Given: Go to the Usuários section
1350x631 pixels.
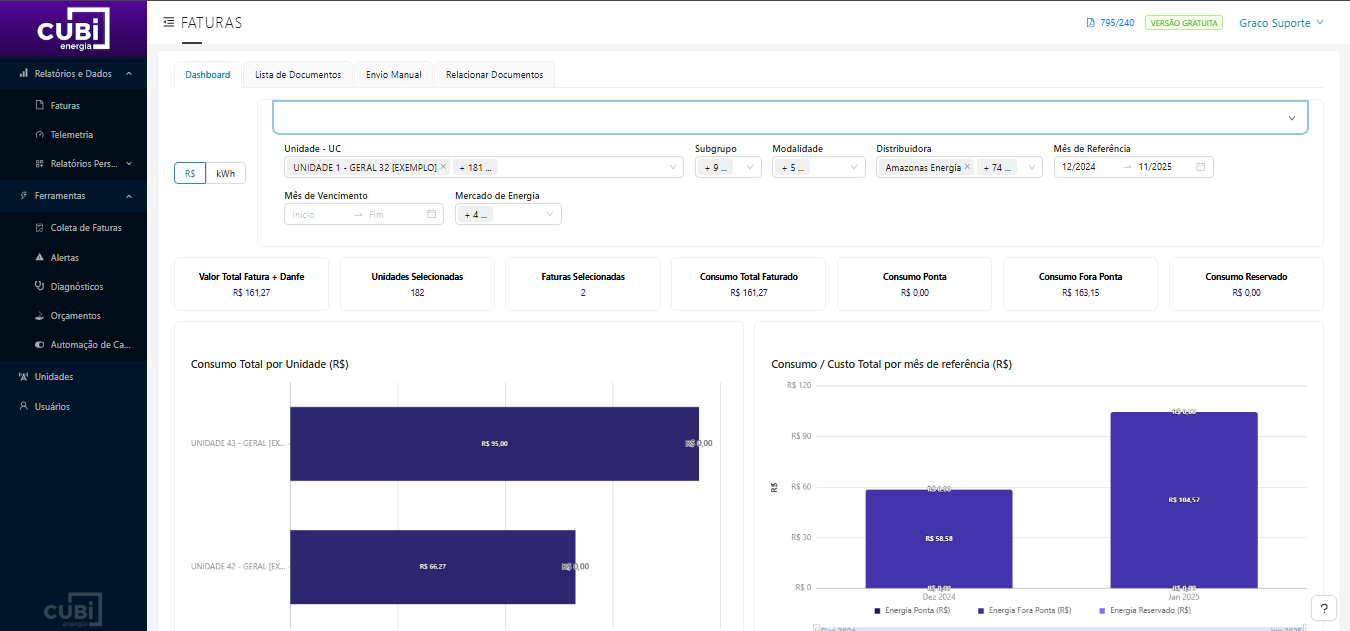Looking at the screenshot, I should (x=52, y=407).
